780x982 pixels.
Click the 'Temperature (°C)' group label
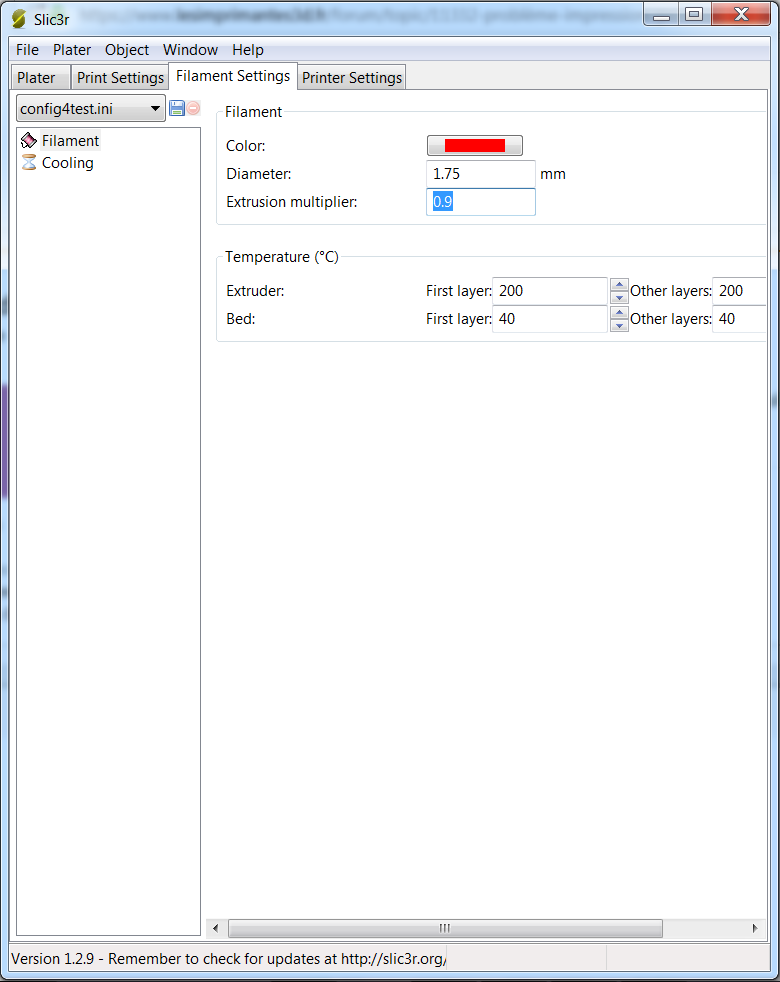[x=282, y=257]
